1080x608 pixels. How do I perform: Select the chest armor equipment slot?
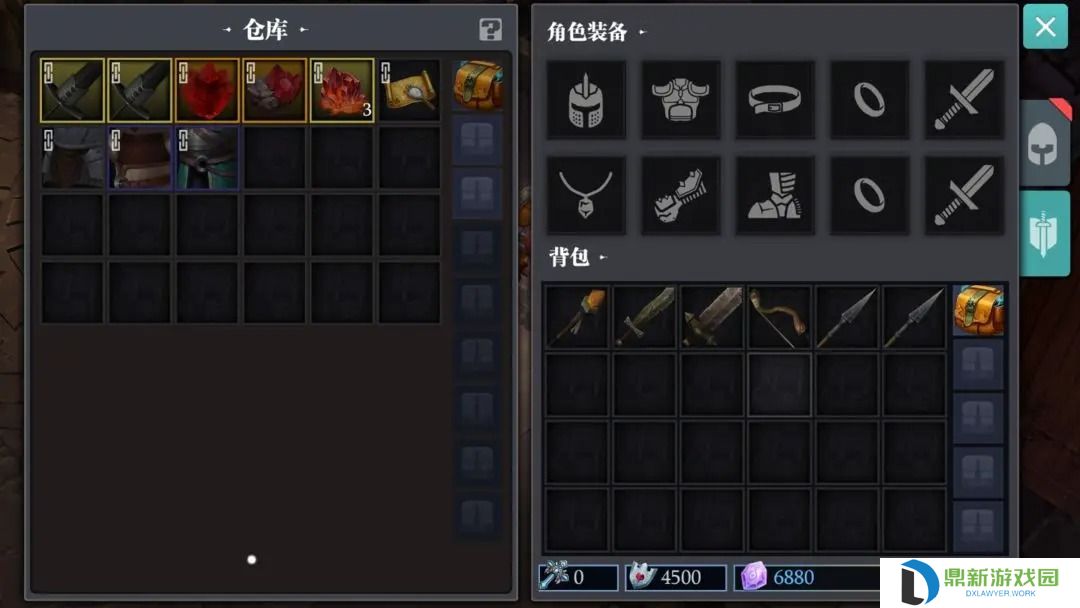click(681, 101)
